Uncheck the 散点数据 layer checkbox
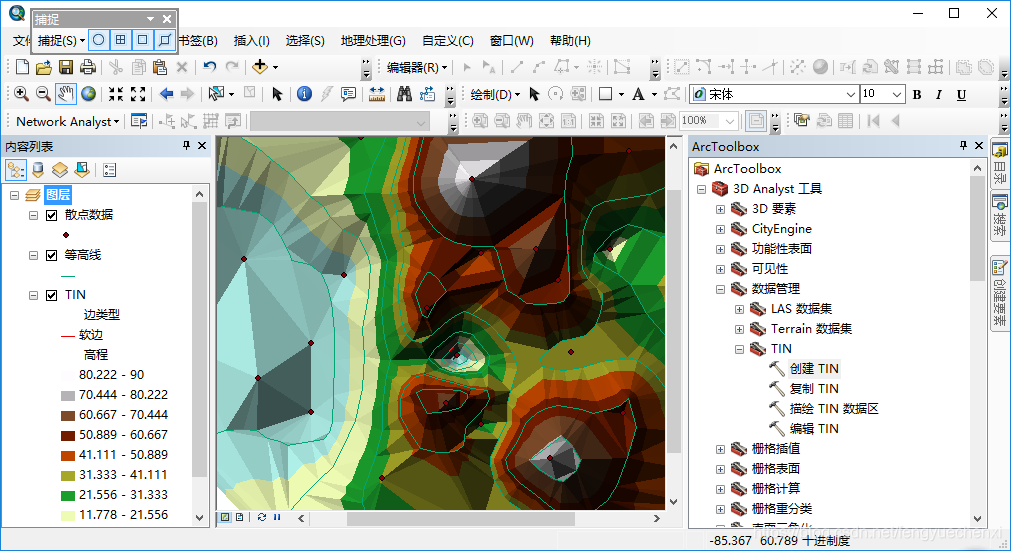The height and width of the screenshot is (551, 1011). [x=52, y=215]
